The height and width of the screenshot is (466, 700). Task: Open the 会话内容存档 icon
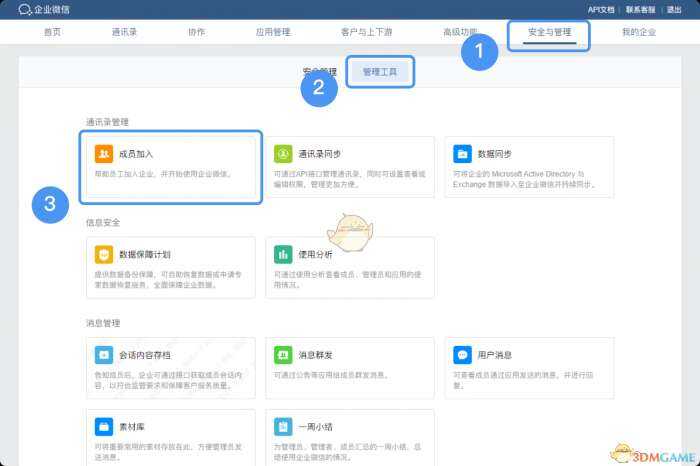click(x=104, y=355)
